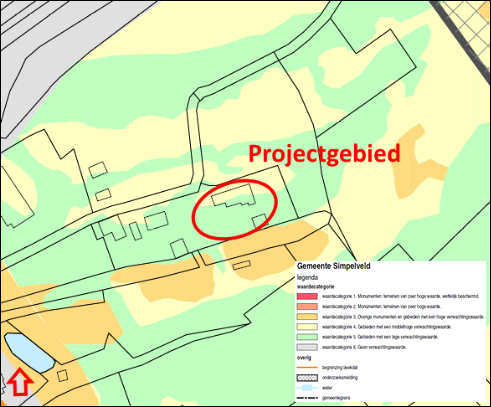Click the green waardecategorie 5 legend swatch

point(307,337)
